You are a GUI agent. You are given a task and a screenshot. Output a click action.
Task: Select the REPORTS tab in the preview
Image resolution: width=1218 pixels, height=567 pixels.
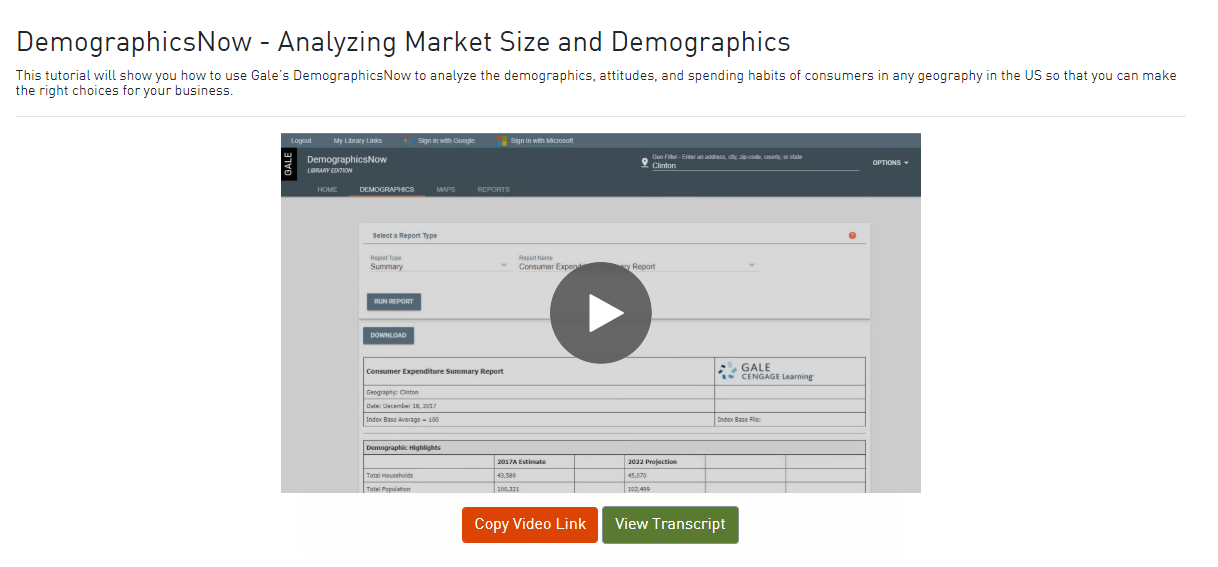tap(493, 189)
